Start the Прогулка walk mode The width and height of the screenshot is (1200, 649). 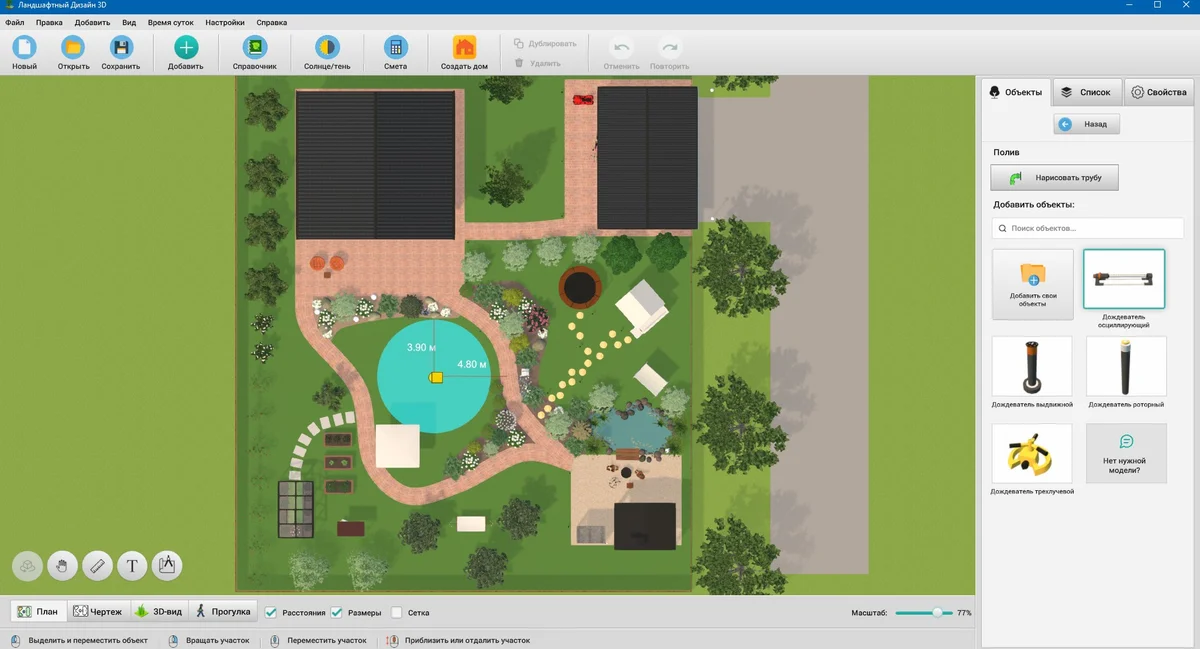click(223, 611)
